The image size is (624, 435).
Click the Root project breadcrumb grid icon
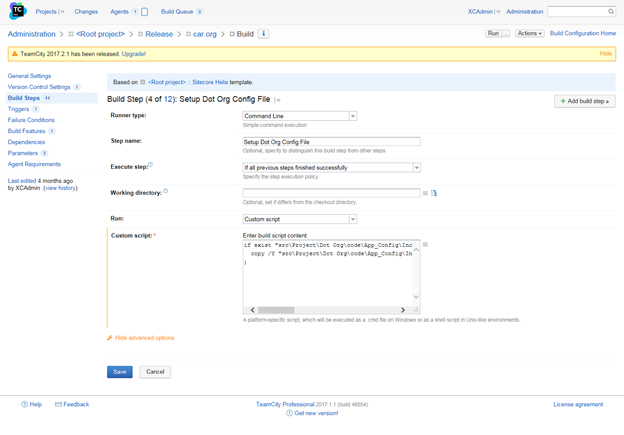click(71, 34)
